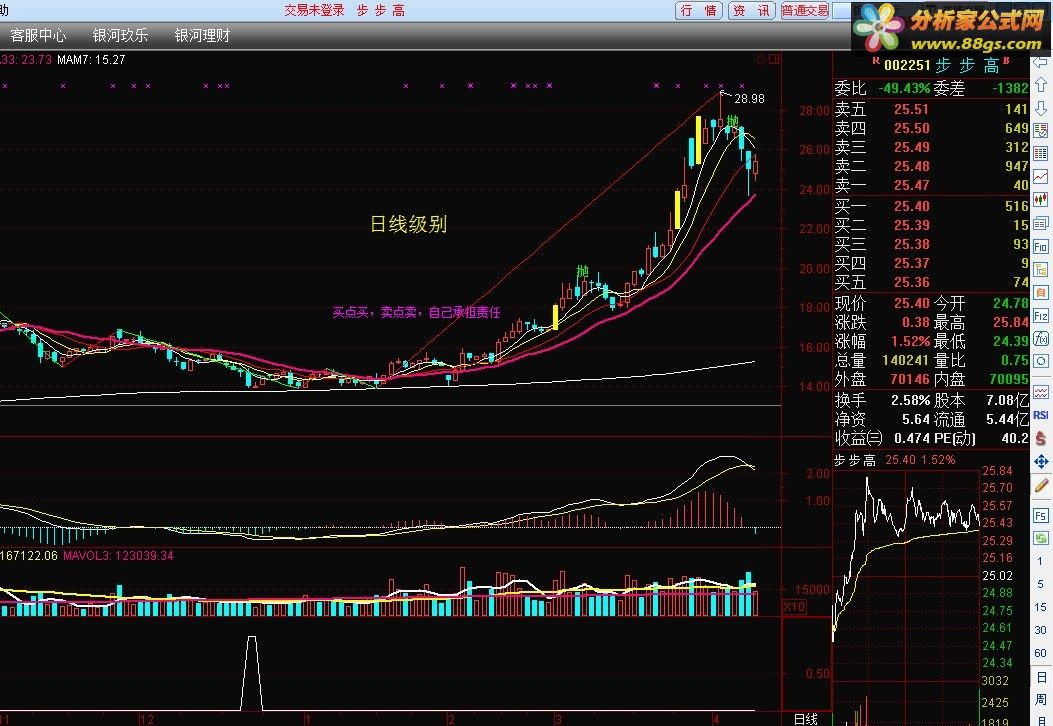Click the PE(动) 40.2 value

(1015, 438)
